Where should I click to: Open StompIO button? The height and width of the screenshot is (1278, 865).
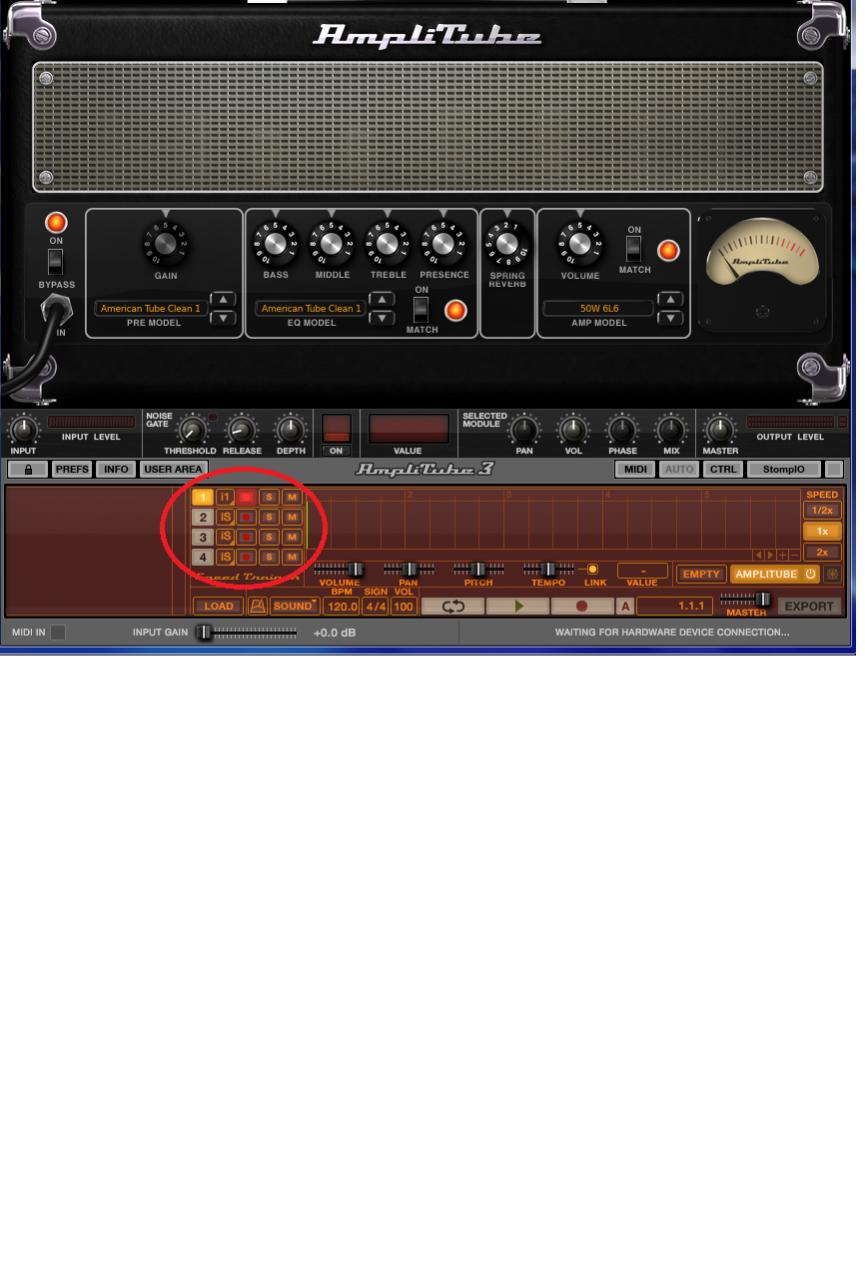pyautogui.click(x=784, y=469)
